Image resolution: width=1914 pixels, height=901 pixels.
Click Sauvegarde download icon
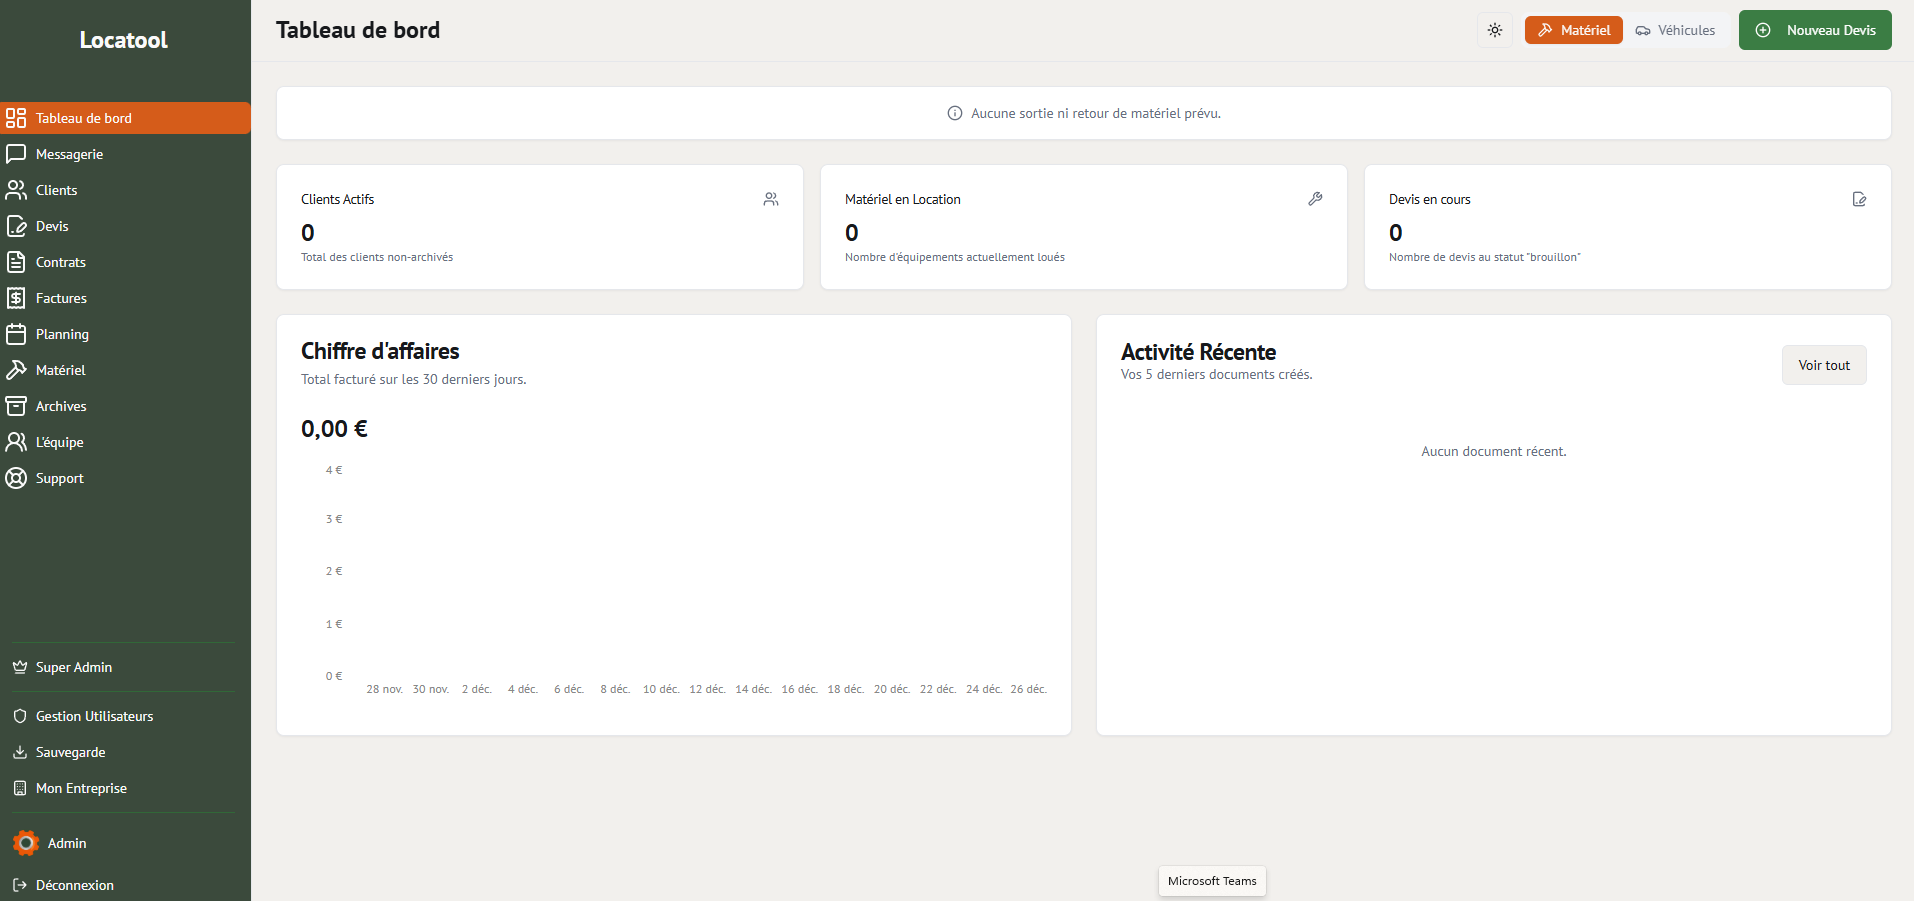(20, 752)
